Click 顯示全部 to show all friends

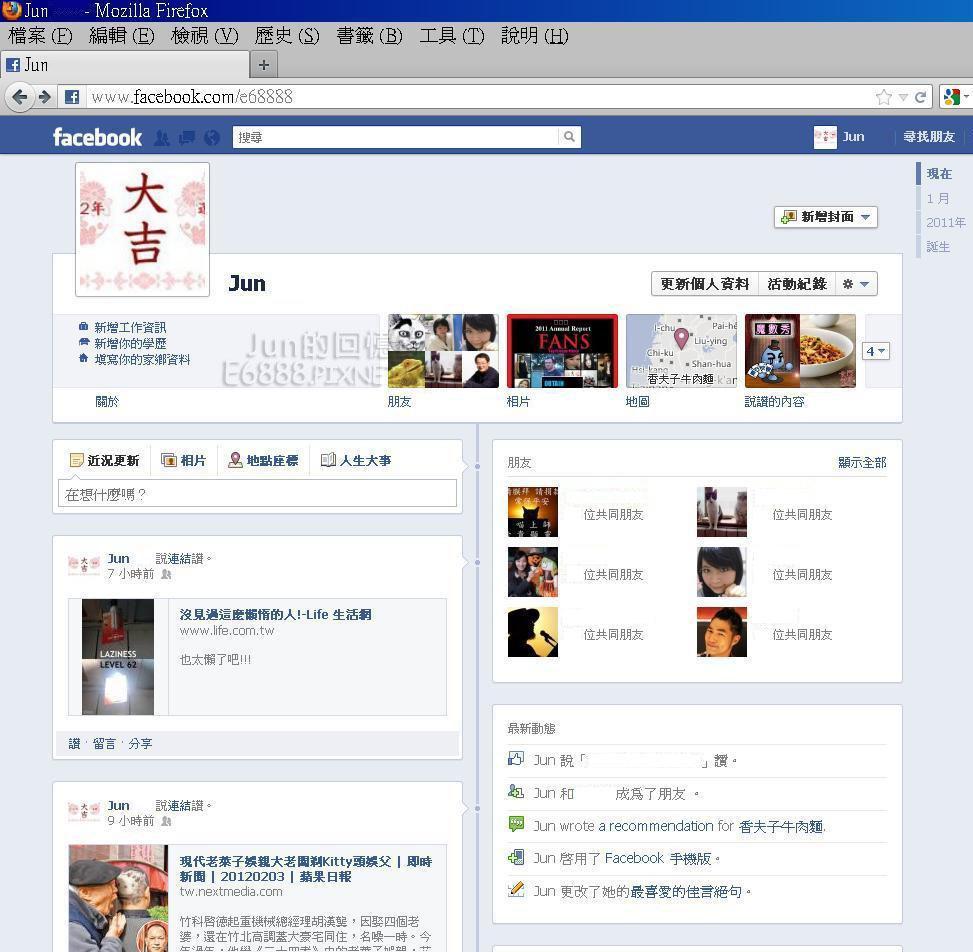click(x=861, y=462)
